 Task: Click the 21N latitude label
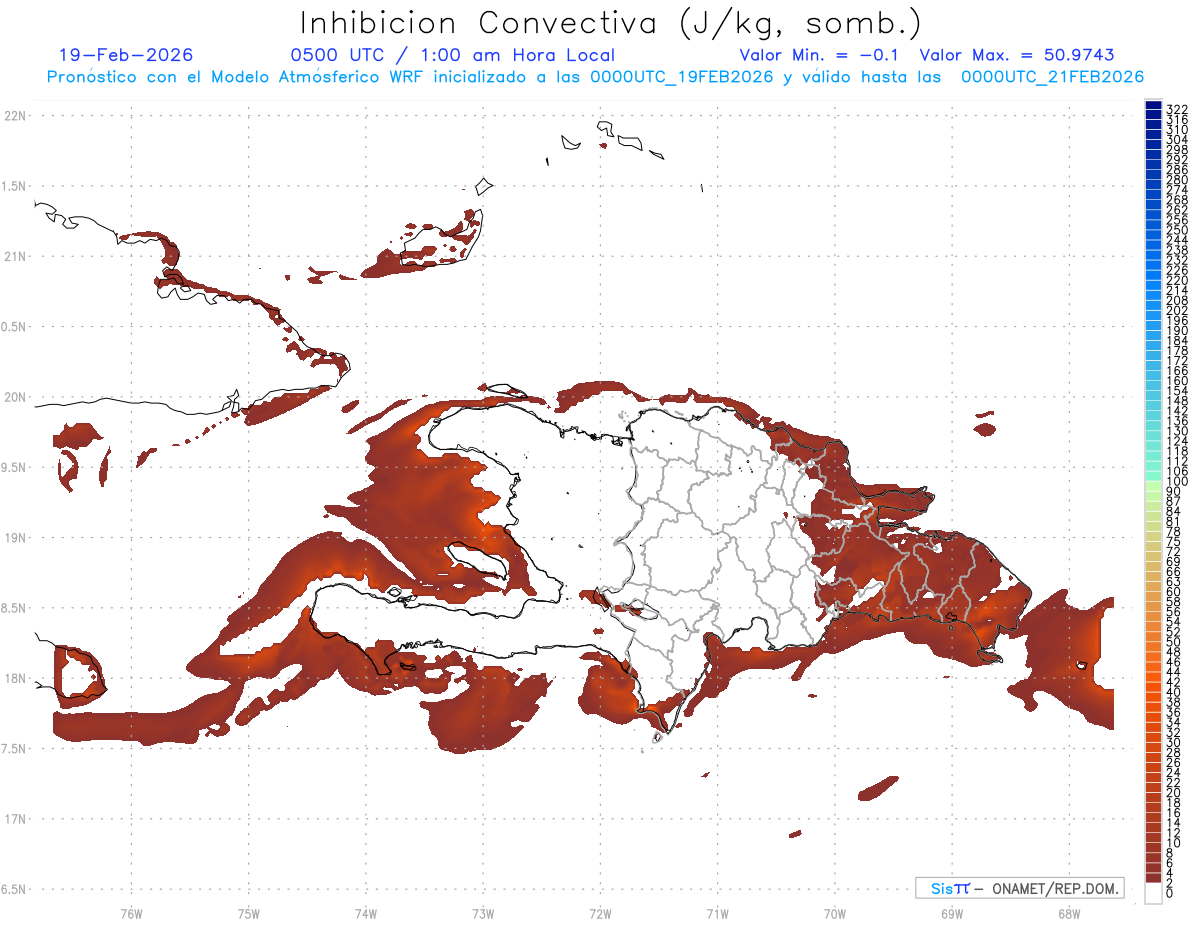coord(15,256)
